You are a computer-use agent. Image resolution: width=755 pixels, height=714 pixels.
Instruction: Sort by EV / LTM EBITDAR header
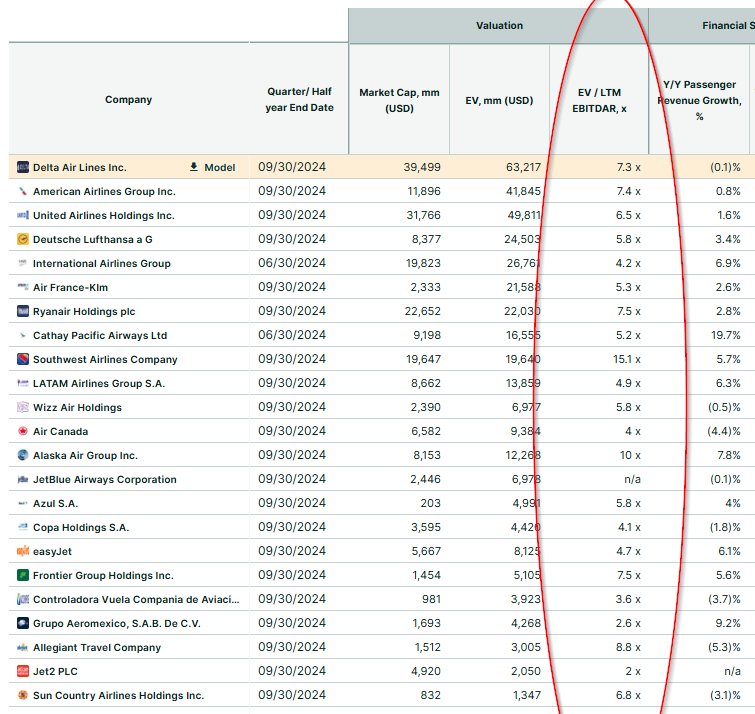(x=599, y=100)
